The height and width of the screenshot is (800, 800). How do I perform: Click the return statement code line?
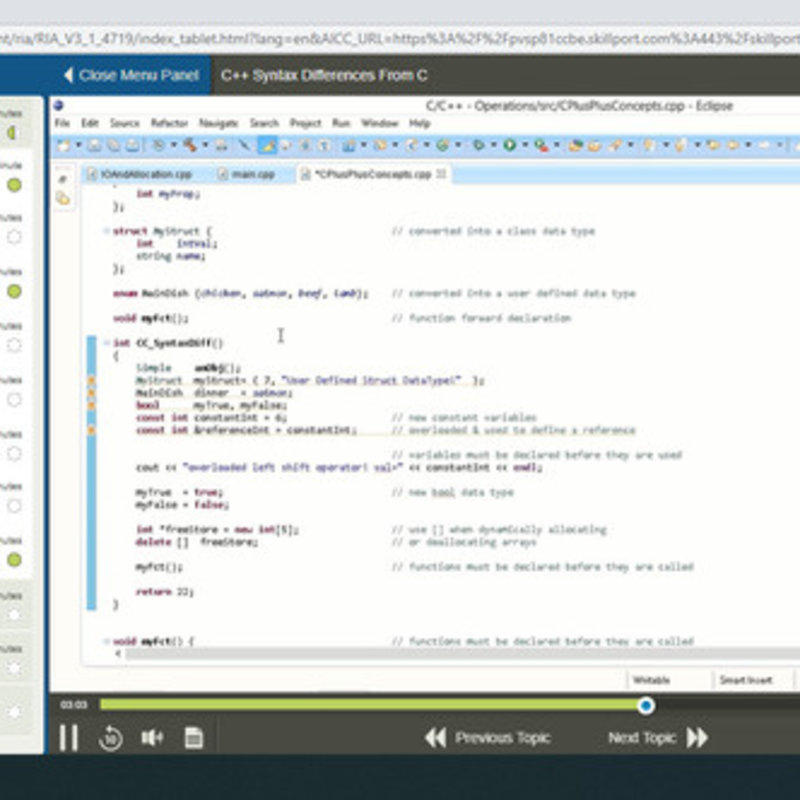tap(165, 592)
